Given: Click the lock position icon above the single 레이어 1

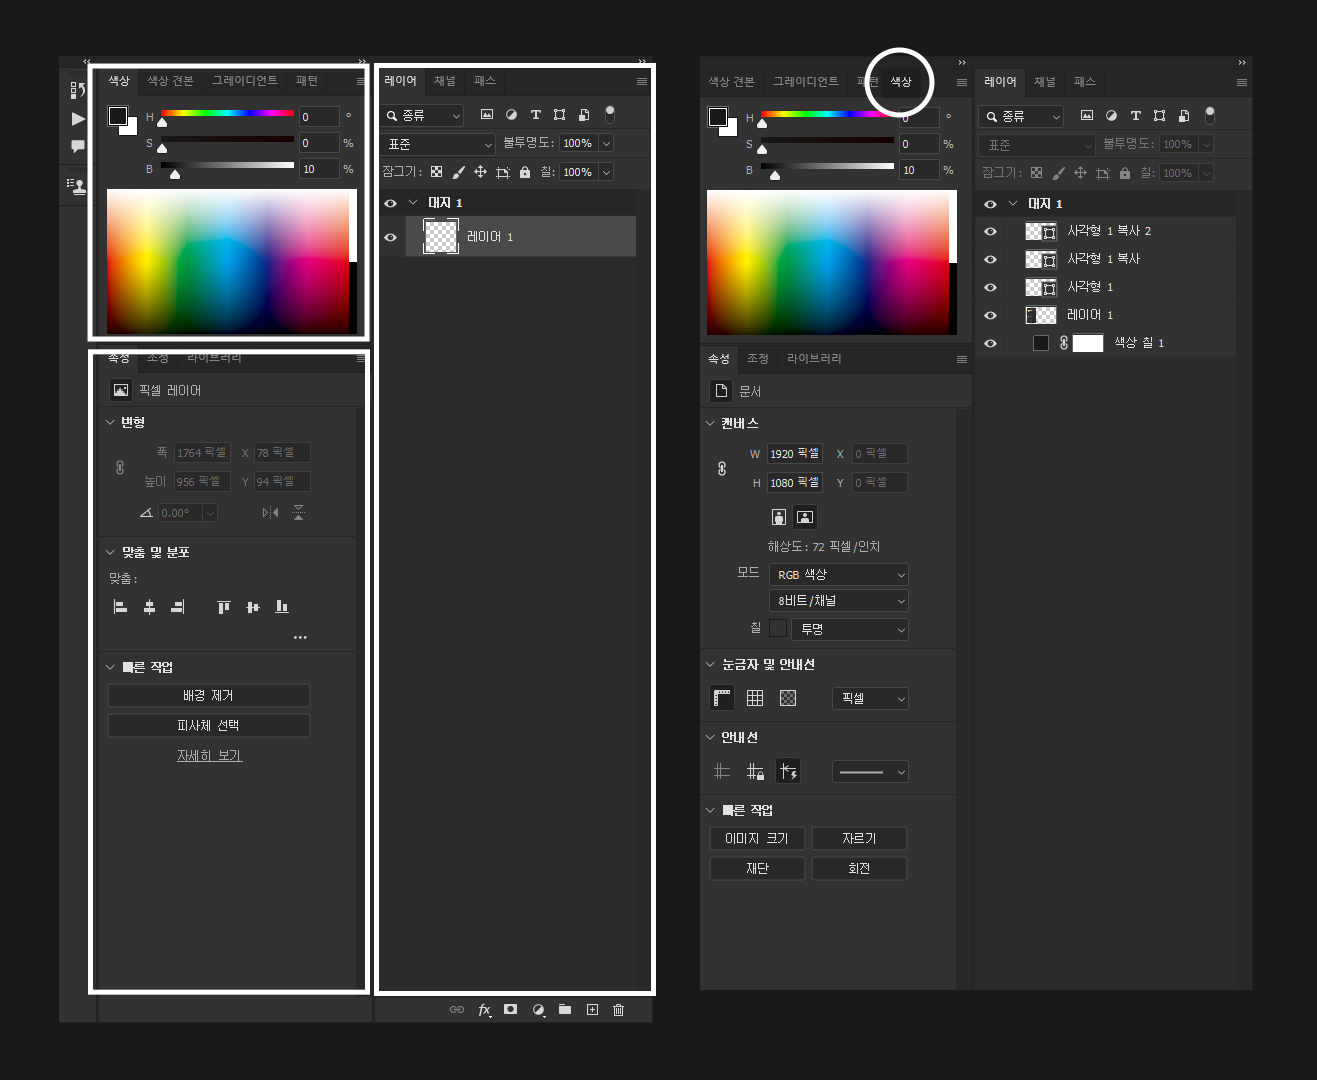Looking at the screenshot, I should pyautogui.click(x=480, y=172).
